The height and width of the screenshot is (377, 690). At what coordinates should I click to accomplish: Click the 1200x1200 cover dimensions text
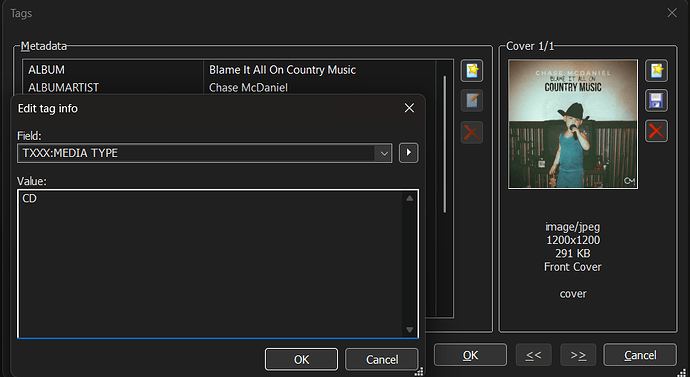573,240
